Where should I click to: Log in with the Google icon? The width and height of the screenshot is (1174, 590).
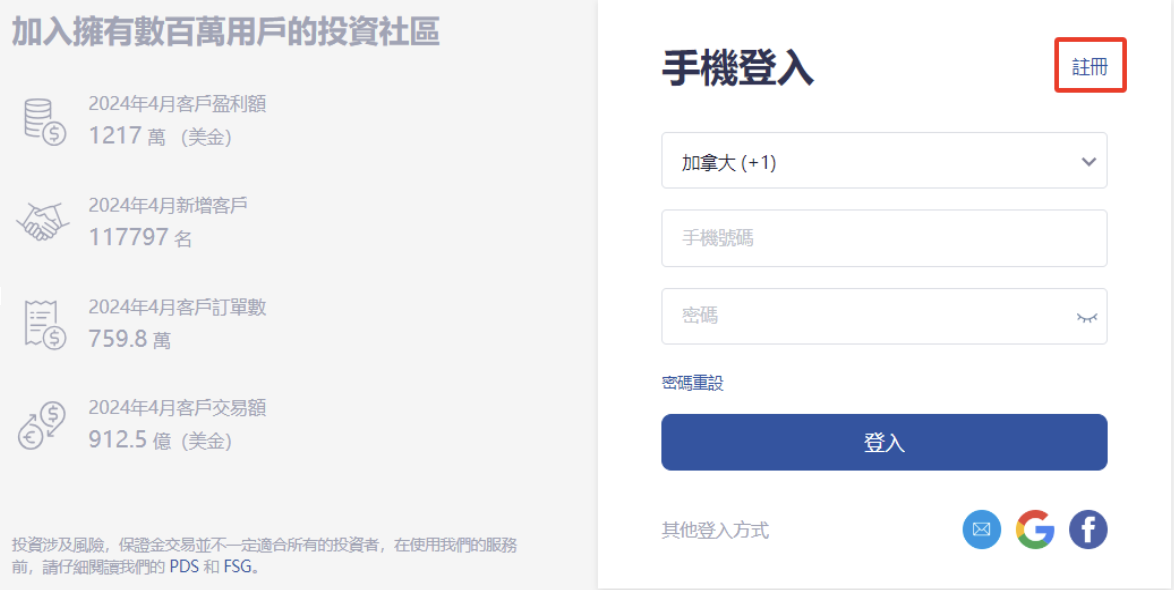pyautogui.click(x=1035, y=530)
